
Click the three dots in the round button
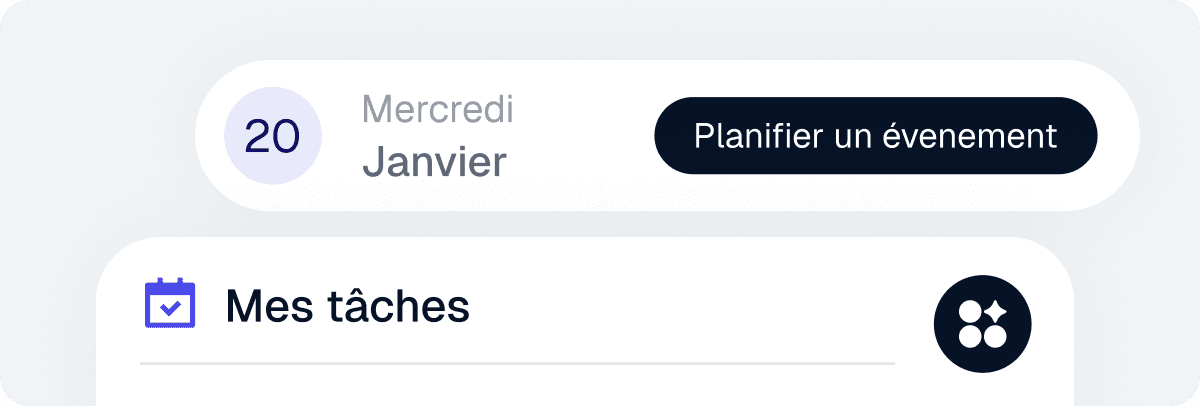(970, 335)
